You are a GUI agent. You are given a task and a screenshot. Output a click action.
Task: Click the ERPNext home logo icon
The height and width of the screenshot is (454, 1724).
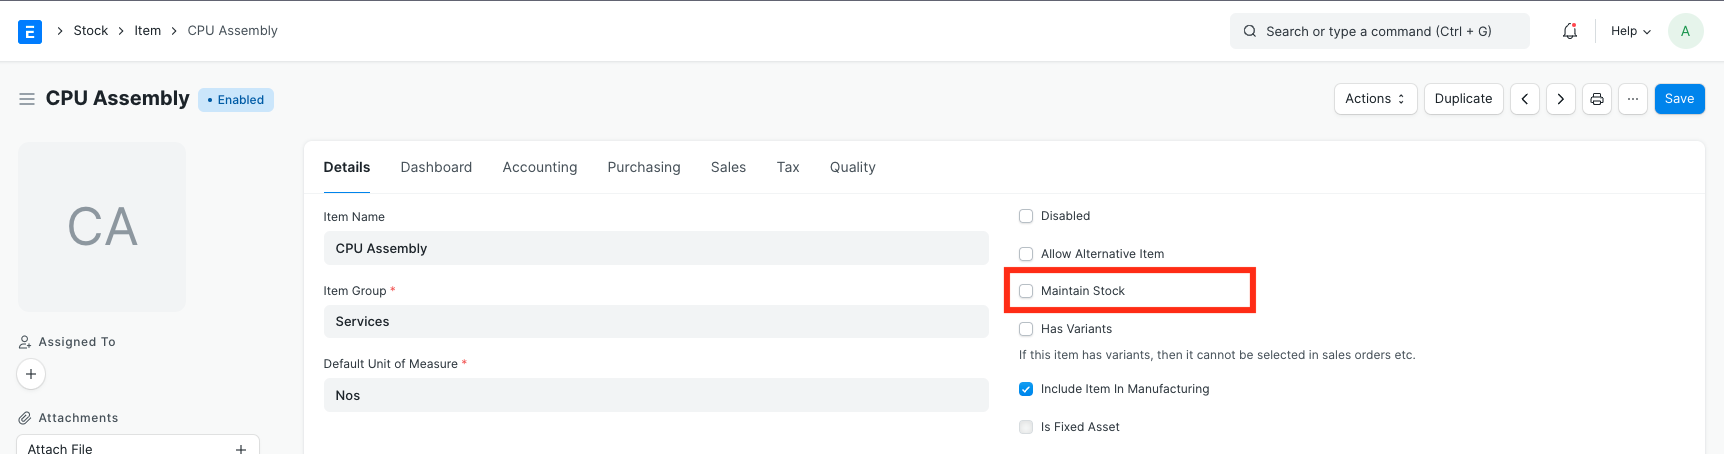(x=30, y=32)
